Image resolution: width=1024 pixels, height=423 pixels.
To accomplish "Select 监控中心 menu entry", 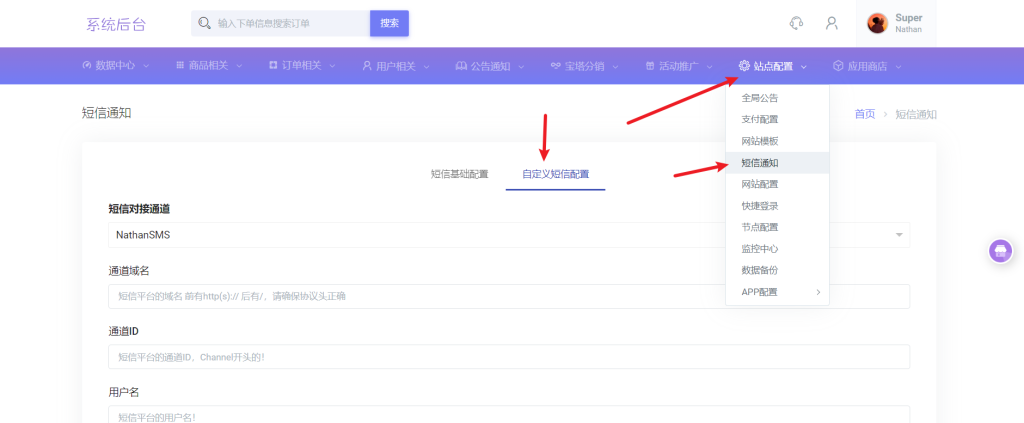I will (777, 249).
